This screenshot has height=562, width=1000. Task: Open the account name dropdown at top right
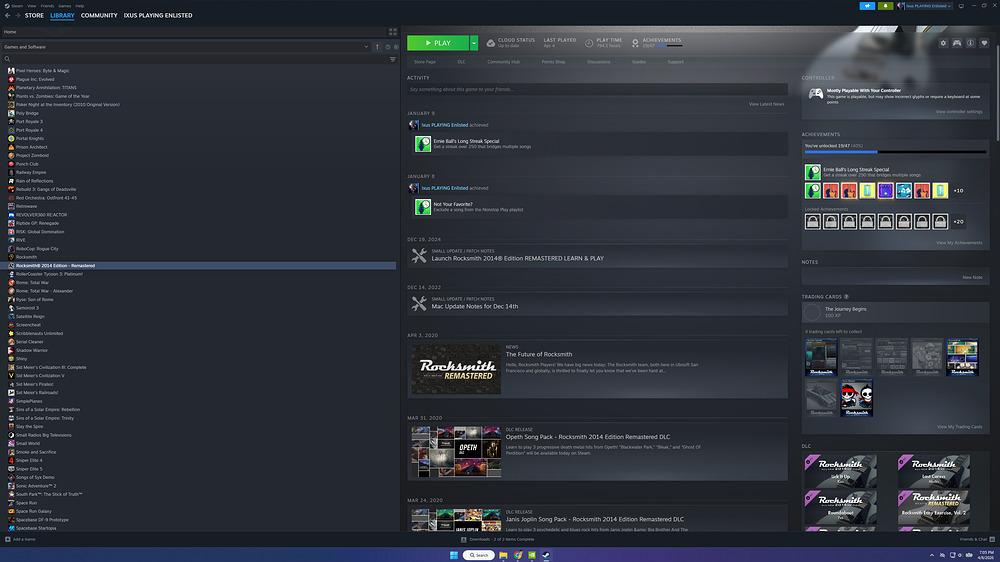pyautogui.click(x=923, y=6)
